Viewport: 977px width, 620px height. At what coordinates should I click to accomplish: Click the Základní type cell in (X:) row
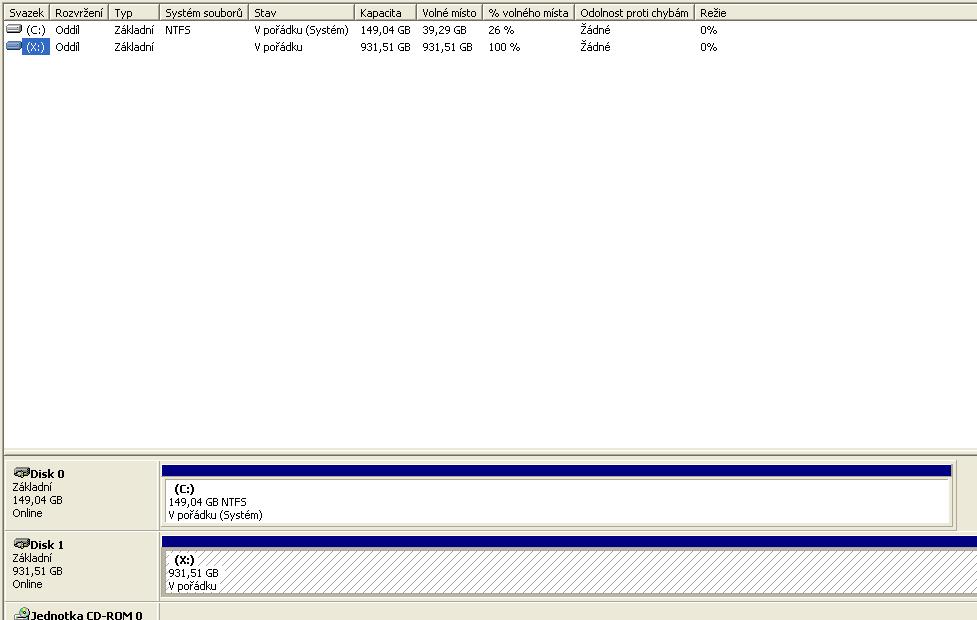tap(134, 47)
